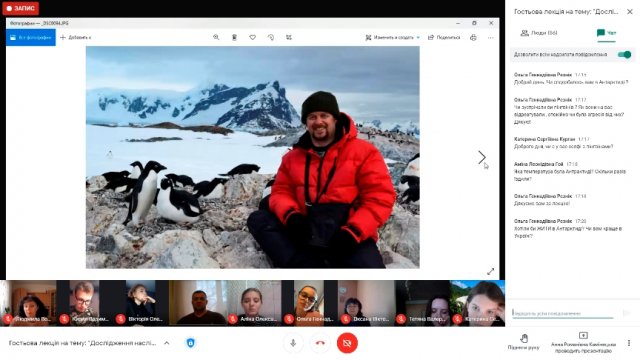Turn the camera back on
Image resolution: width=640 pixels, height=360 pixels.
(x=347, y=343)
